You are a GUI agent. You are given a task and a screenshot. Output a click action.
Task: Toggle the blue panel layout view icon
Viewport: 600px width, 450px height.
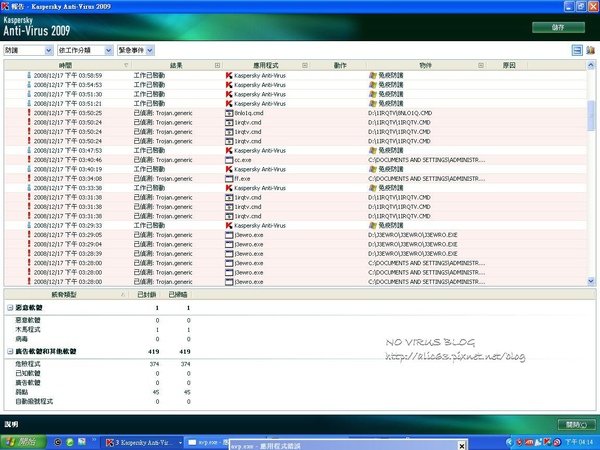tap(577, 50)
